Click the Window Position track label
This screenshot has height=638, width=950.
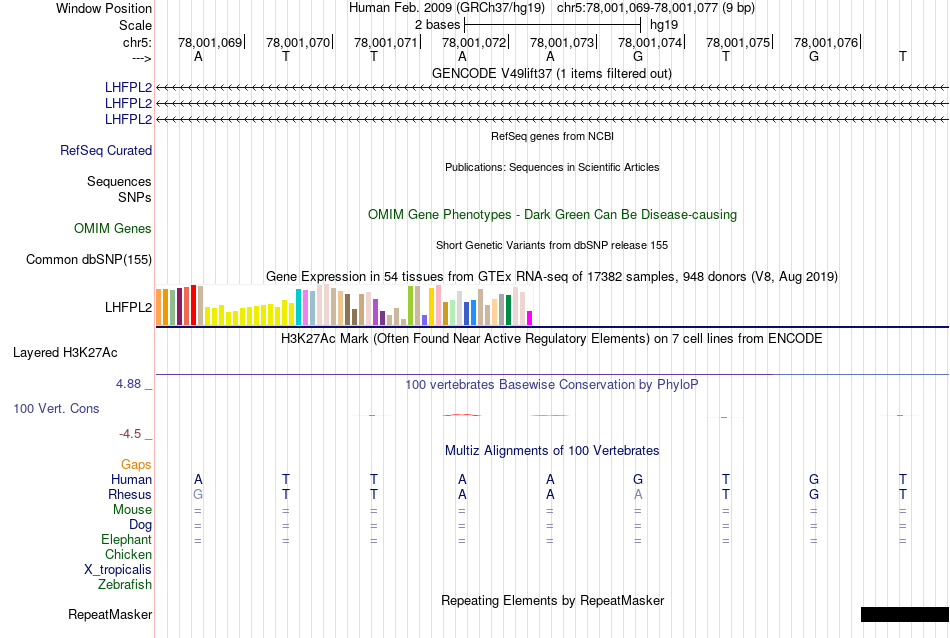coord(104,8)
